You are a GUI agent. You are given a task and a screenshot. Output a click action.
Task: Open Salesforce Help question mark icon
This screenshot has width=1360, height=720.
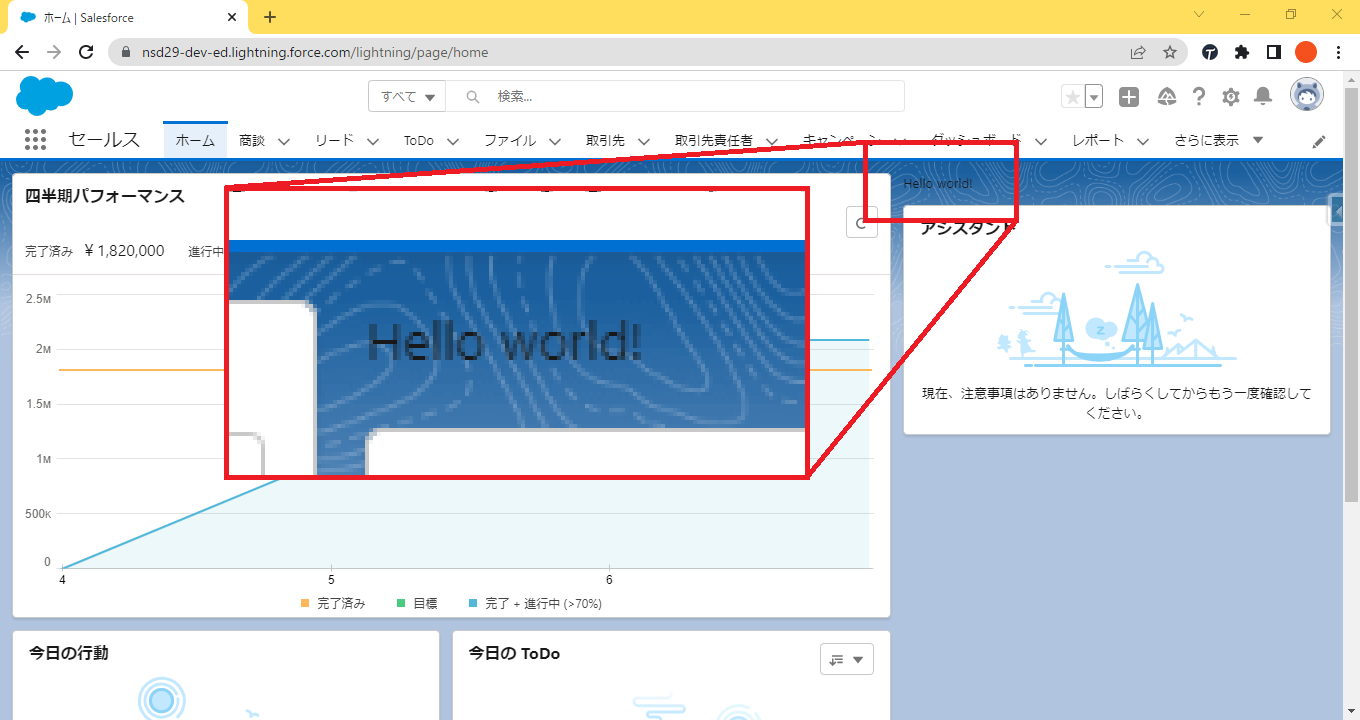pos(1199,96)
